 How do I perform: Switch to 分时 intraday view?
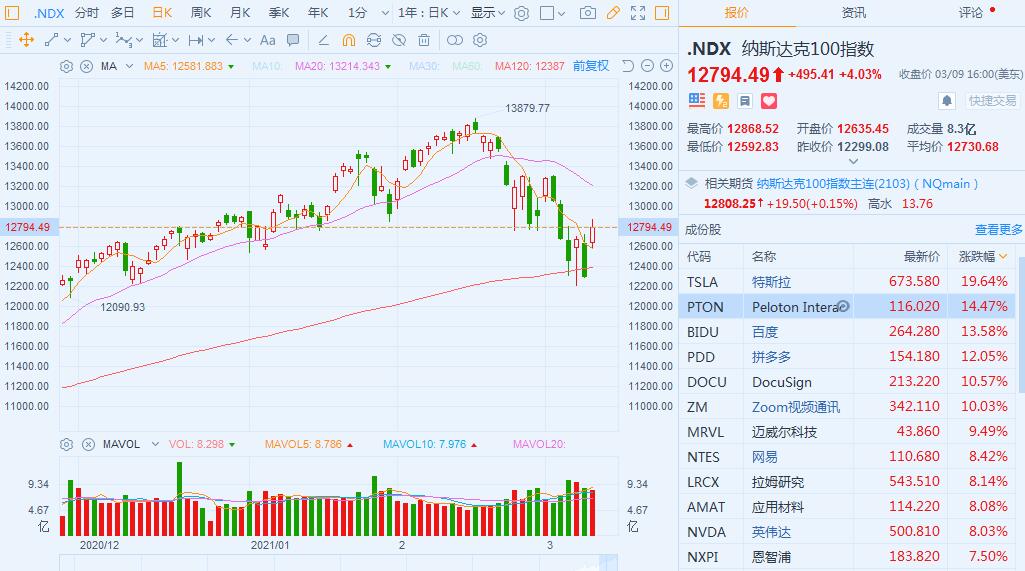pos(86,13)
